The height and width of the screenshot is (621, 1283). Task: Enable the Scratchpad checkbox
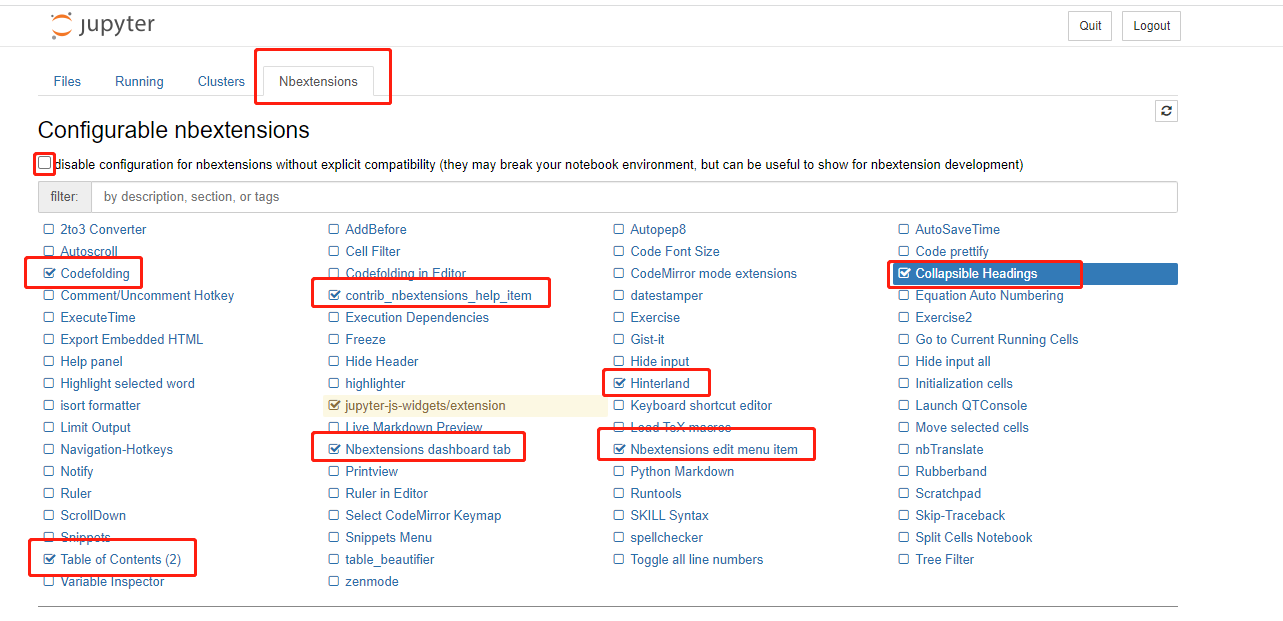(904, 493)
